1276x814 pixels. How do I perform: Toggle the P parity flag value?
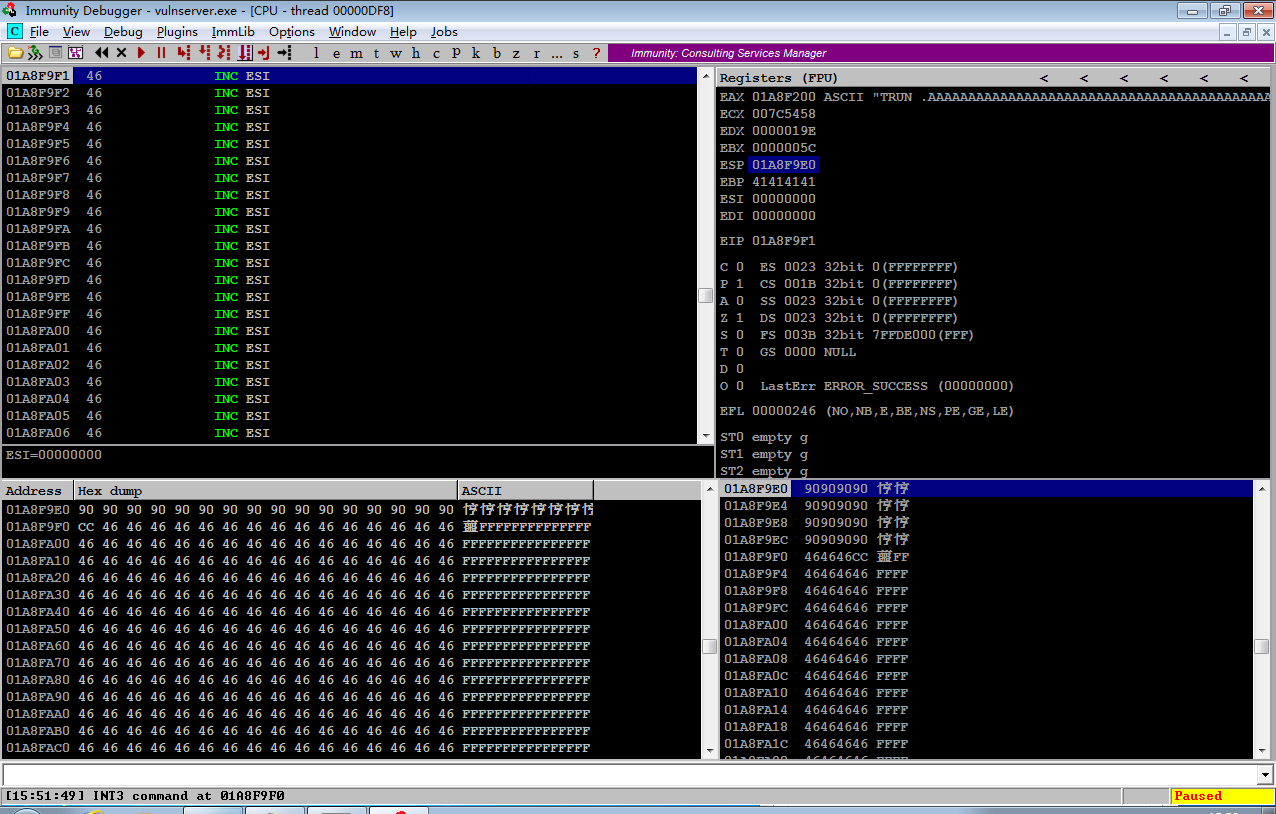(x=739, y=284)
